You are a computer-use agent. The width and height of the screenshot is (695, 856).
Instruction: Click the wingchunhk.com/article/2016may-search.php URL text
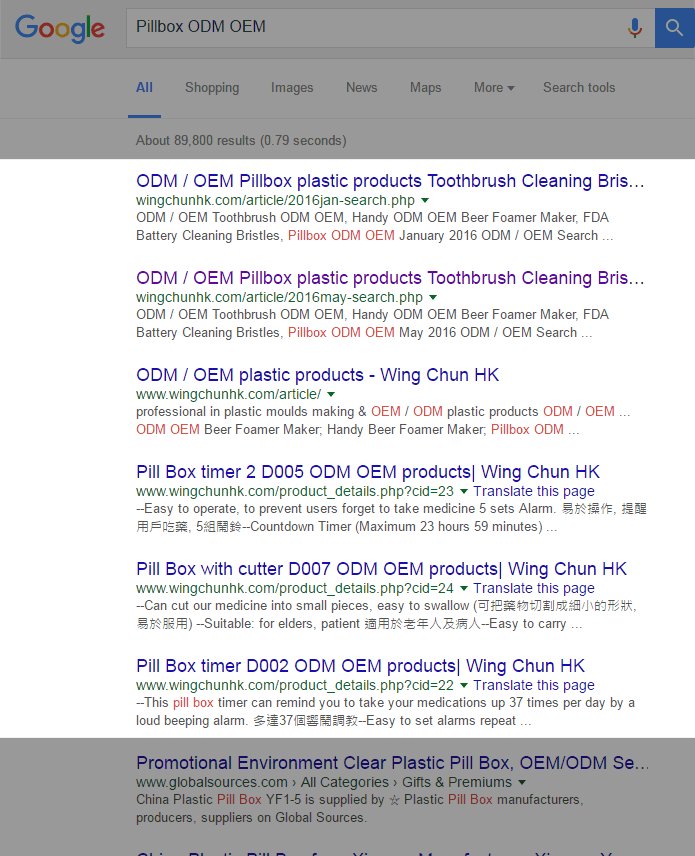[x=279, y=298]
